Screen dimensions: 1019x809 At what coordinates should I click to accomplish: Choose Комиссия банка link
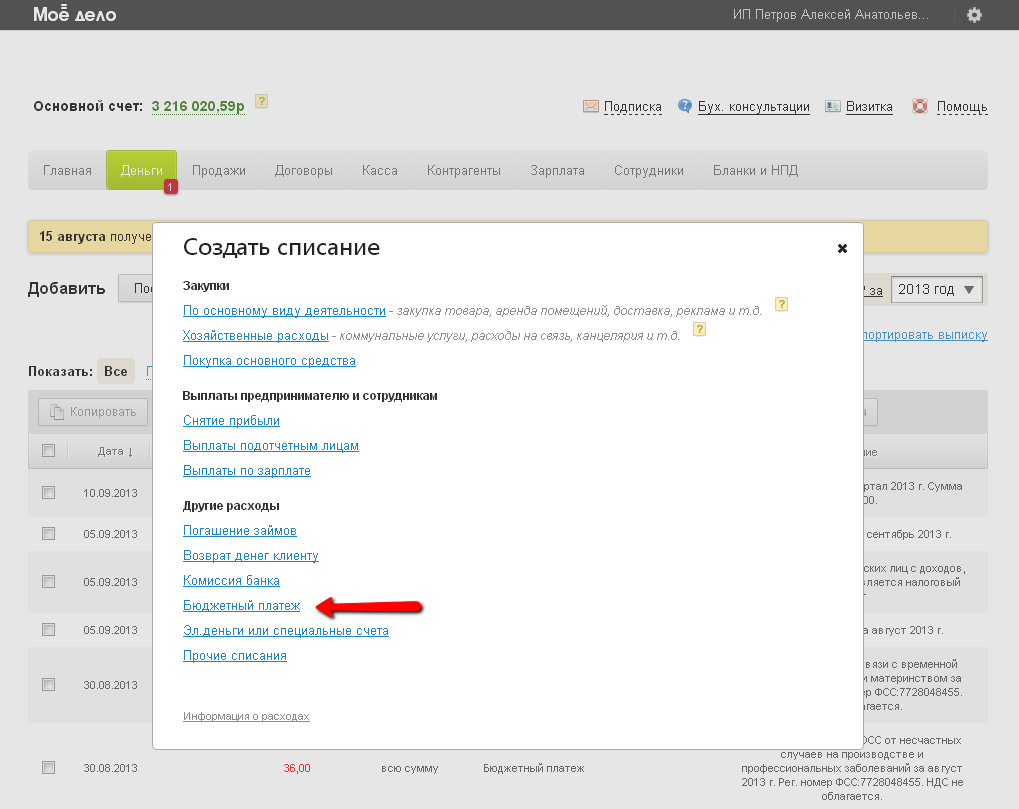pos(231,580)
